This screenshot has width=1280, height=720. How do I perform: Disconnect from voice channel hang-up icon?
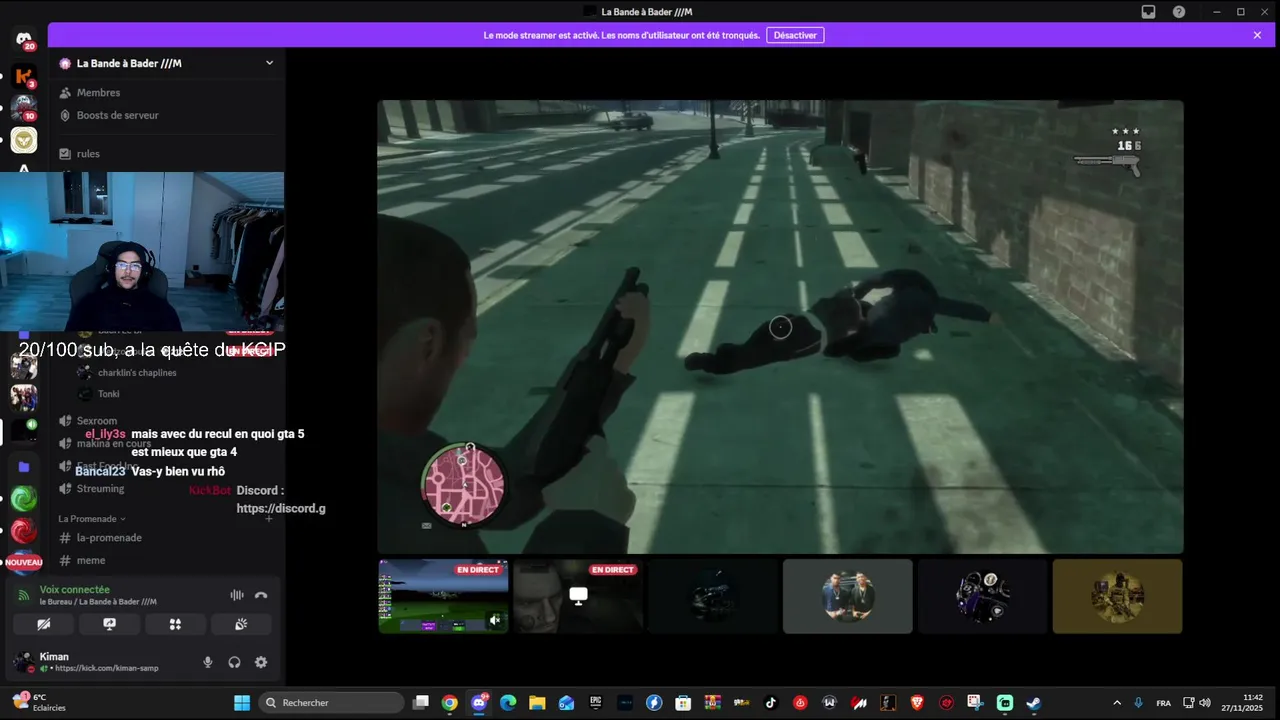pos(261,595)
